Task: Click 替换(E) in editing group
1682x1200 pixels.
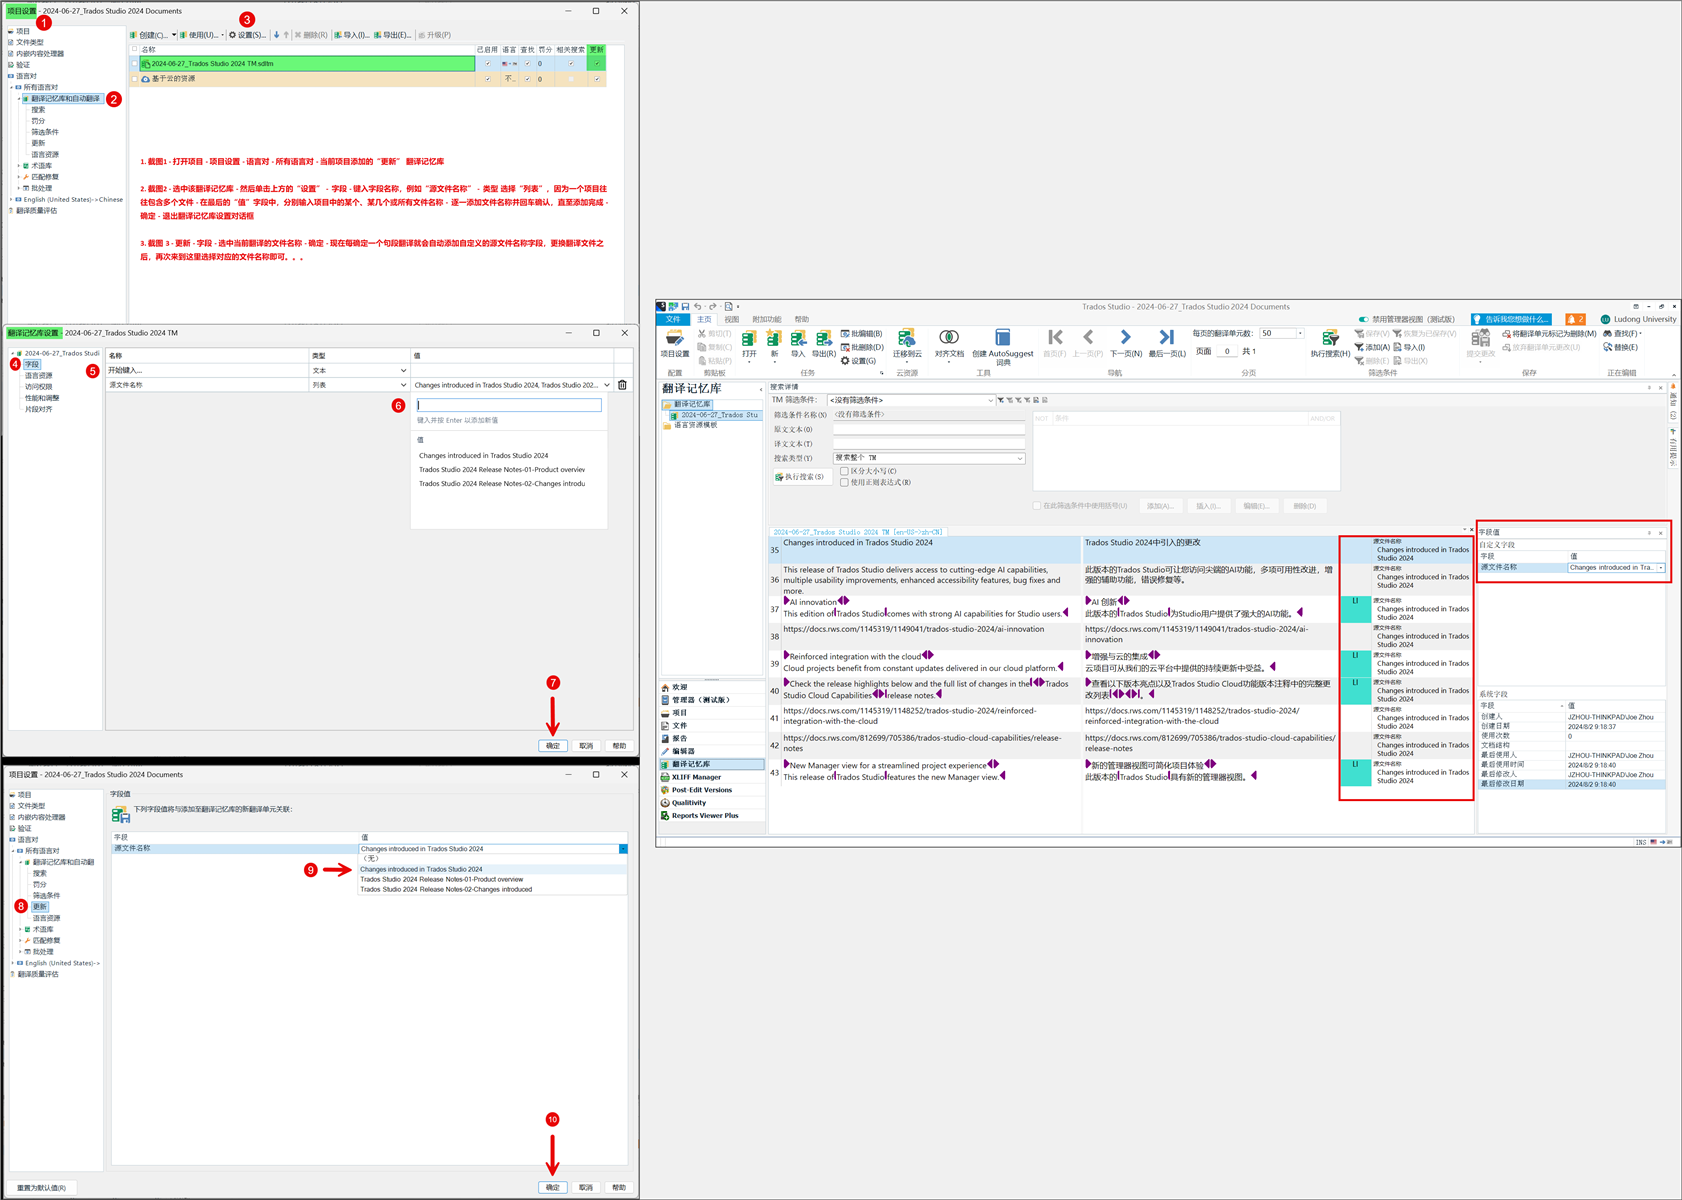Action: pos(1620,347)
